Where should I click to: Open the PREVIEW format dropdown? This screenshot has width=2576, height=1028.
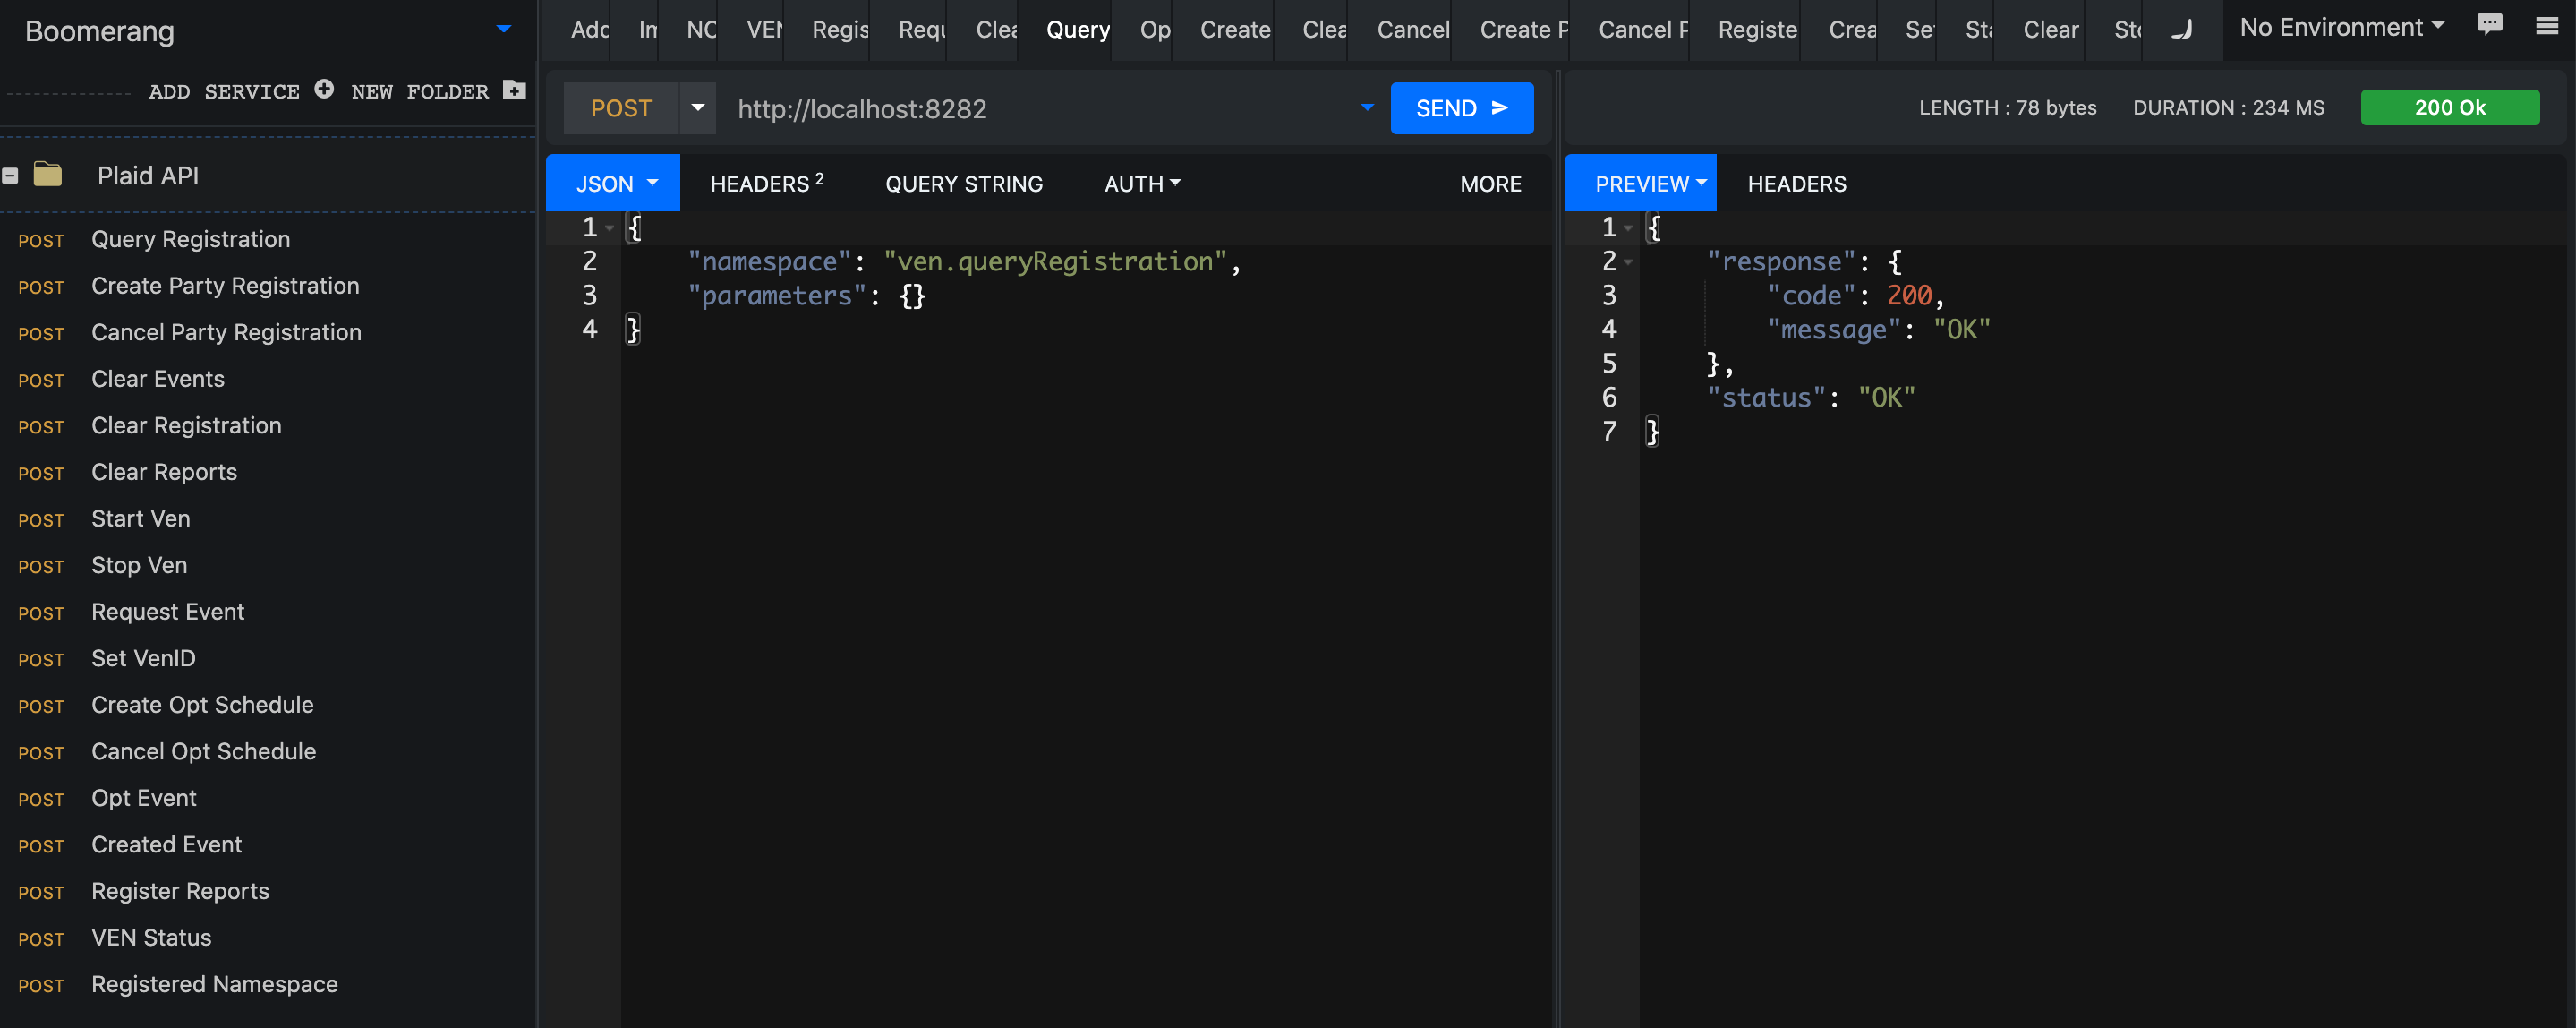click(x=1640, y=183)
